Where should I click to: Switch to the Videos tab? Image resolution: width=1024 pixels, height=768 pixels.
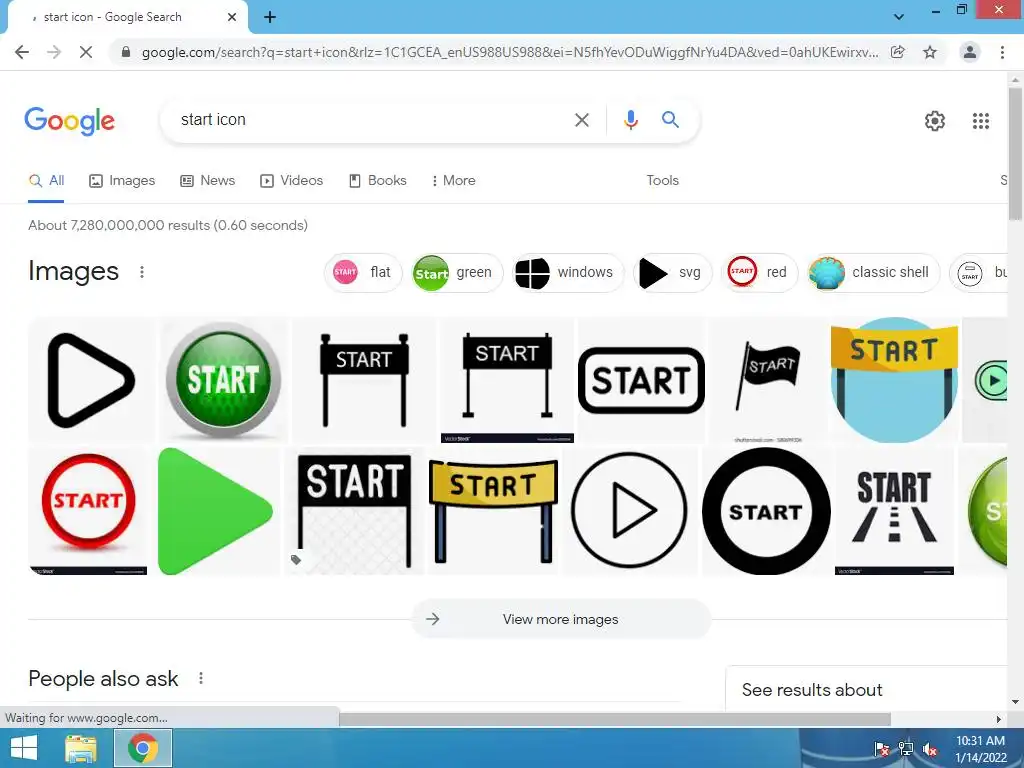click(291, 181)
